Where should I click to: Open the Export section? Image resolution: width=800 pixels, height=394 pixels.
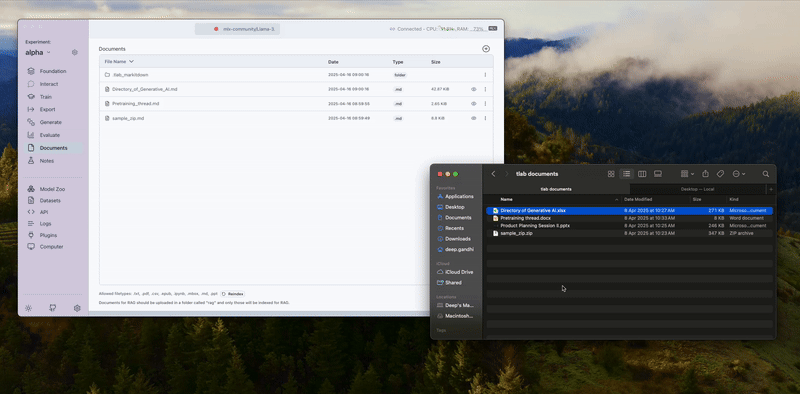click(41, 109)
